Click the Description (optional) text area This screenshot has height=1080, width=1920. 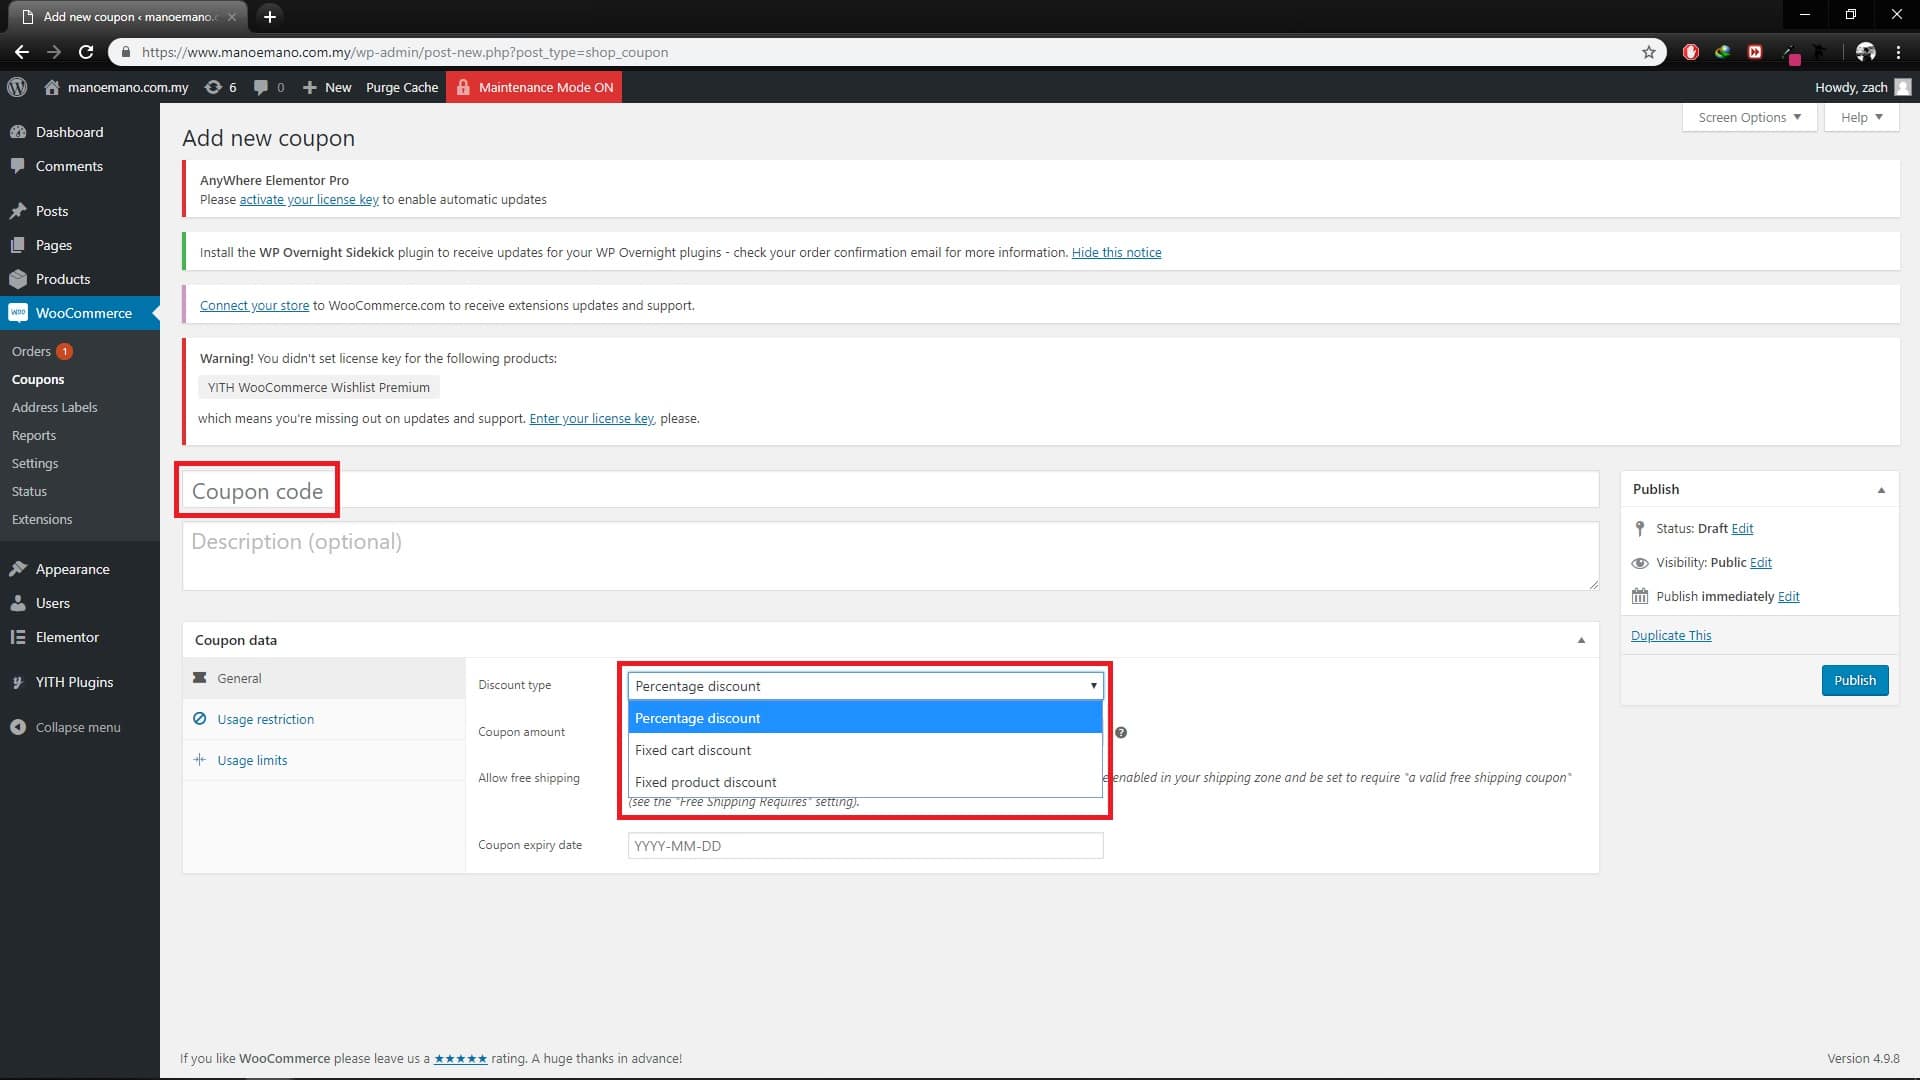tap(890, 556)
